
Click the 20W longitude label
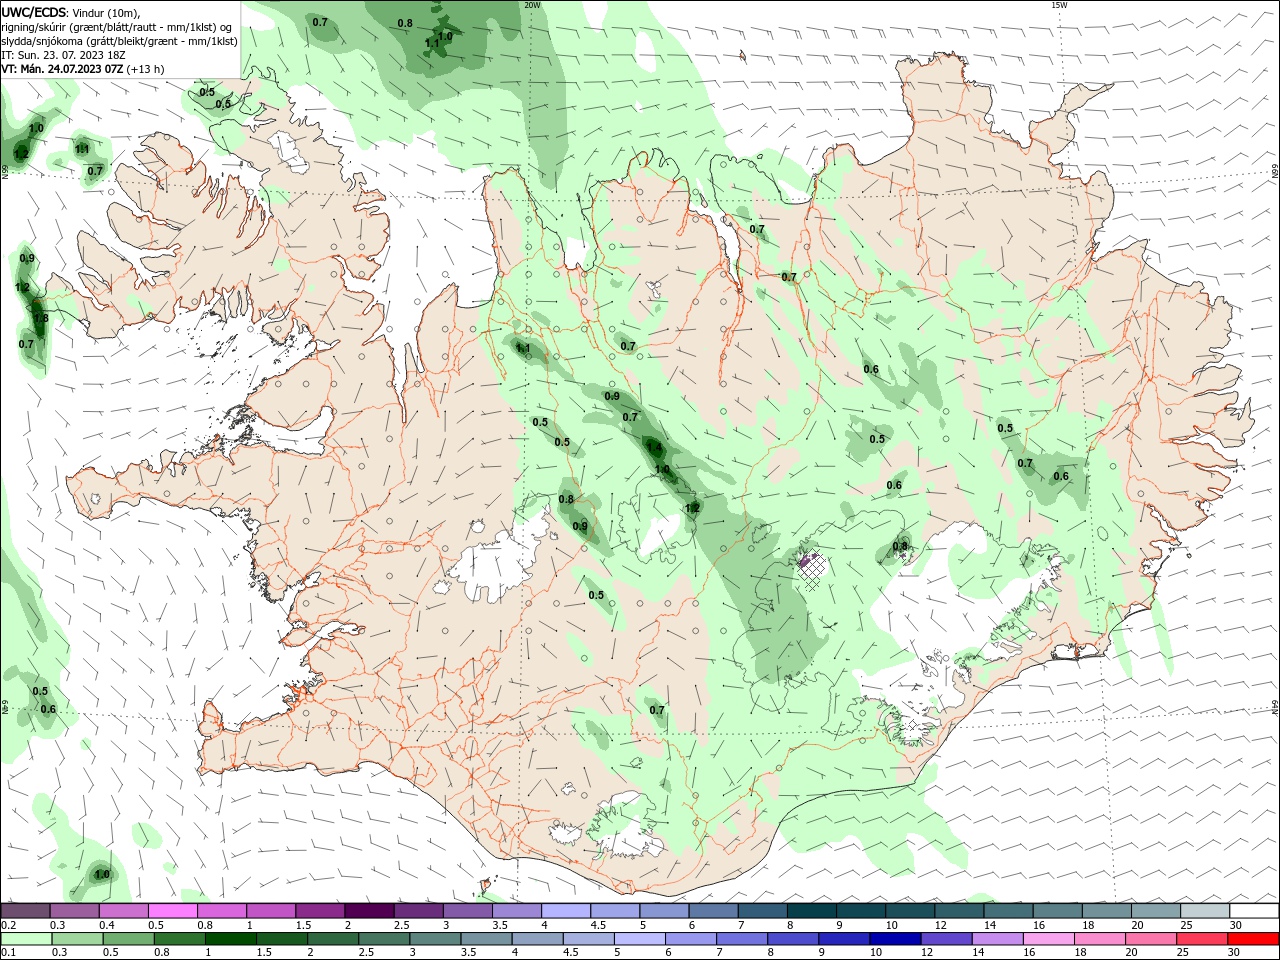[532, 5]
